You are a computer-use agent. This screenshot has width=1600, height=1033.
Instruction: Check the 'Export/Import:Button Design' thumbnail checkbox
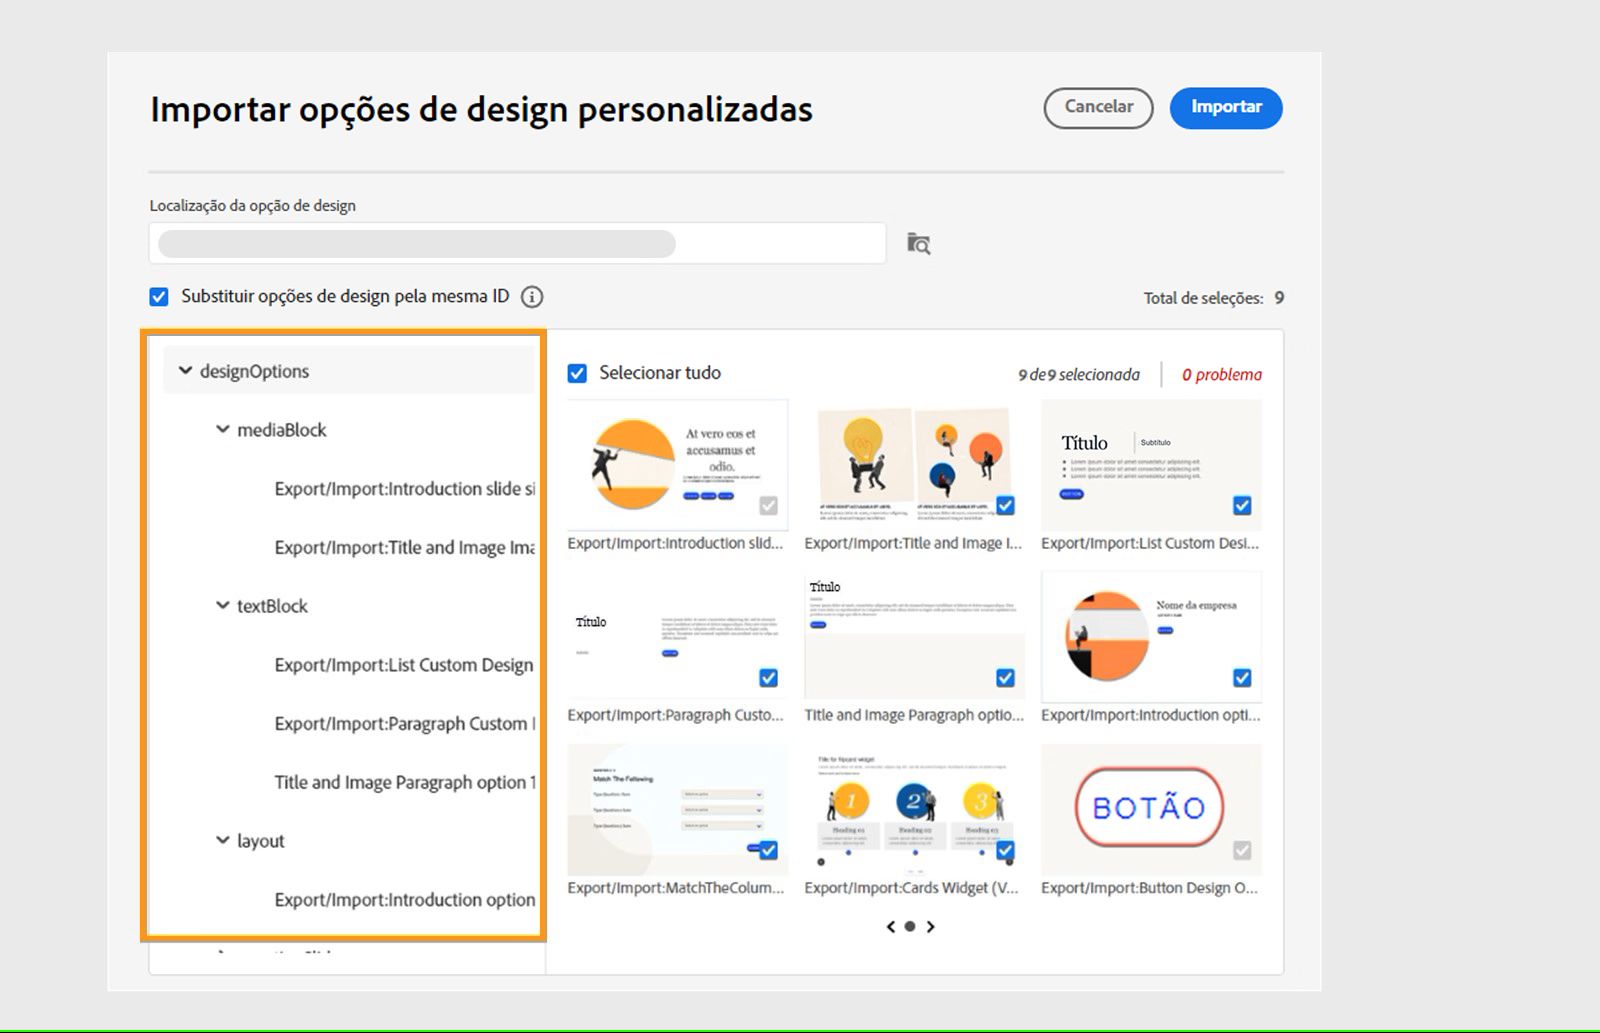pos(1241,851)
